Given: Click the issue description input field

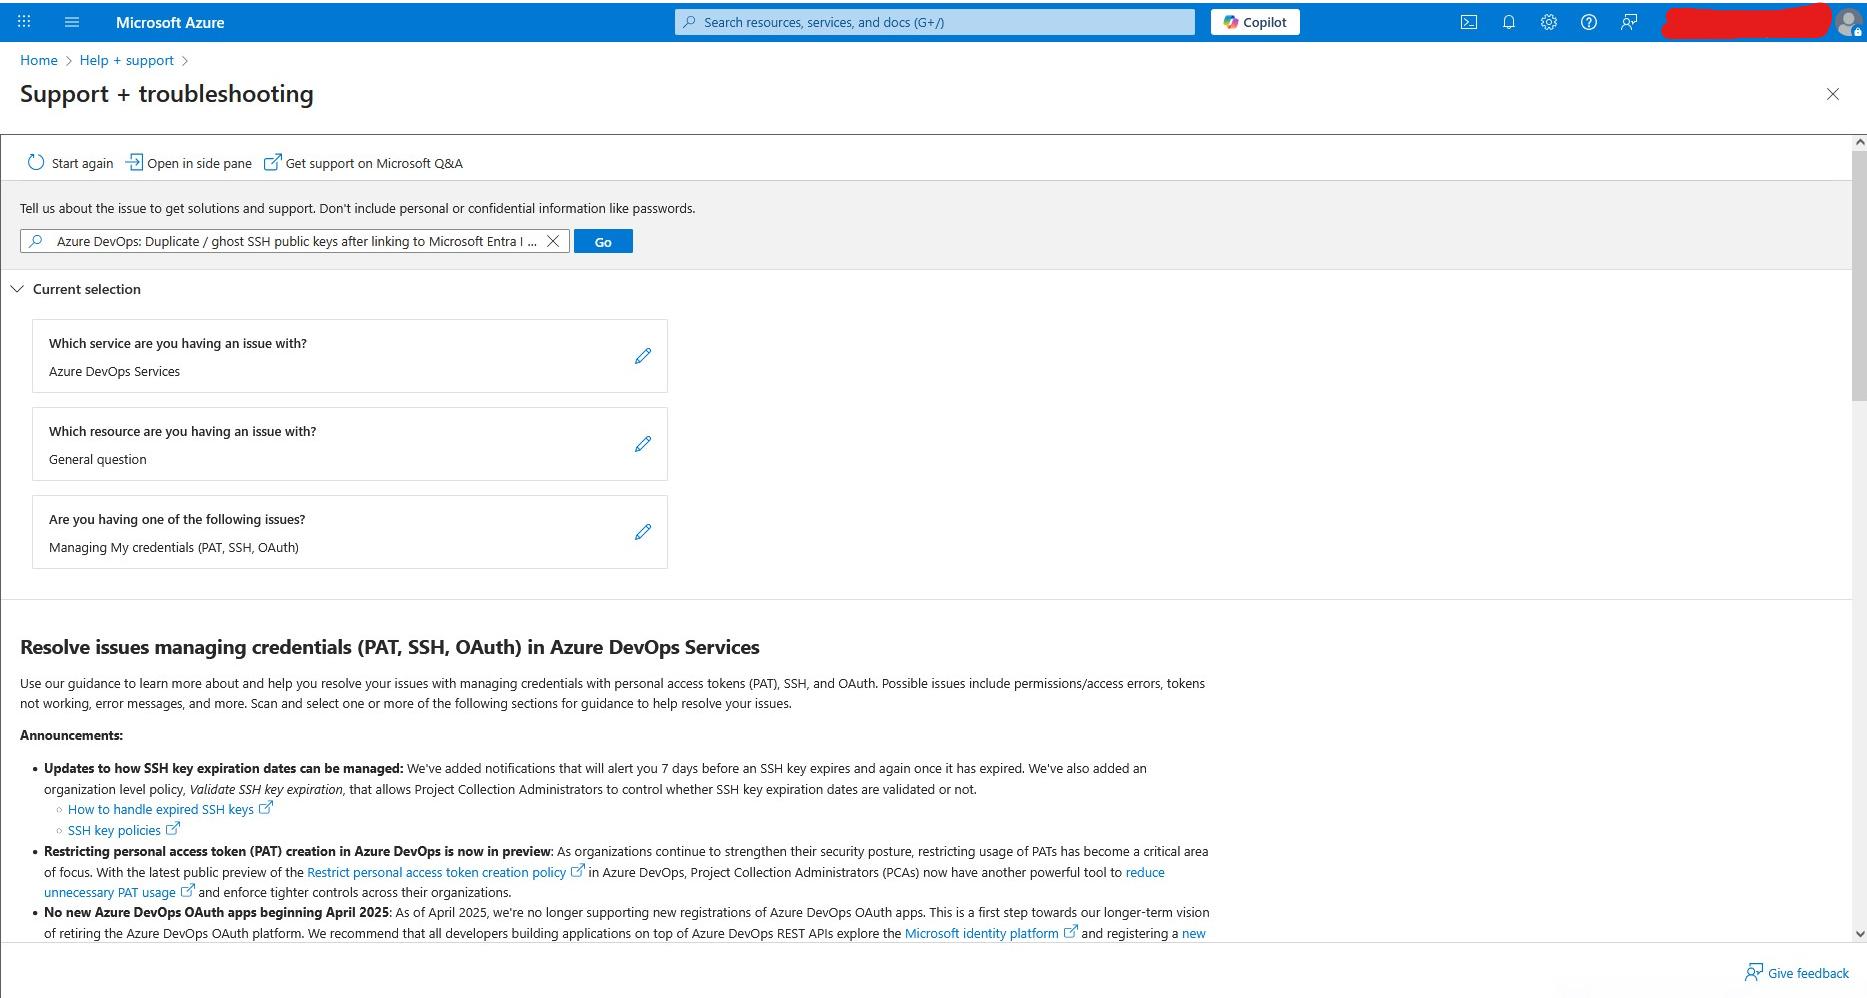Looking at the screenshot, I should coord(295,241).
